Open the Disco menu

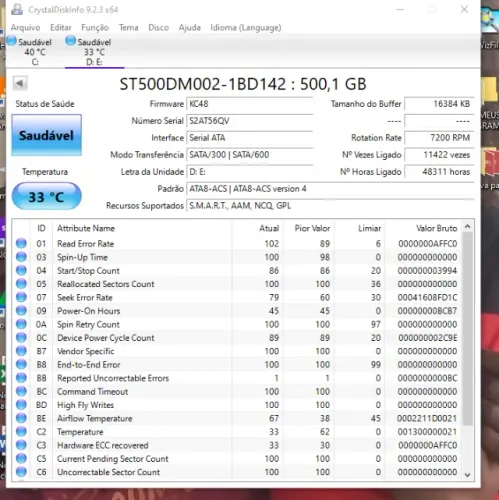[x=159, y=27]
